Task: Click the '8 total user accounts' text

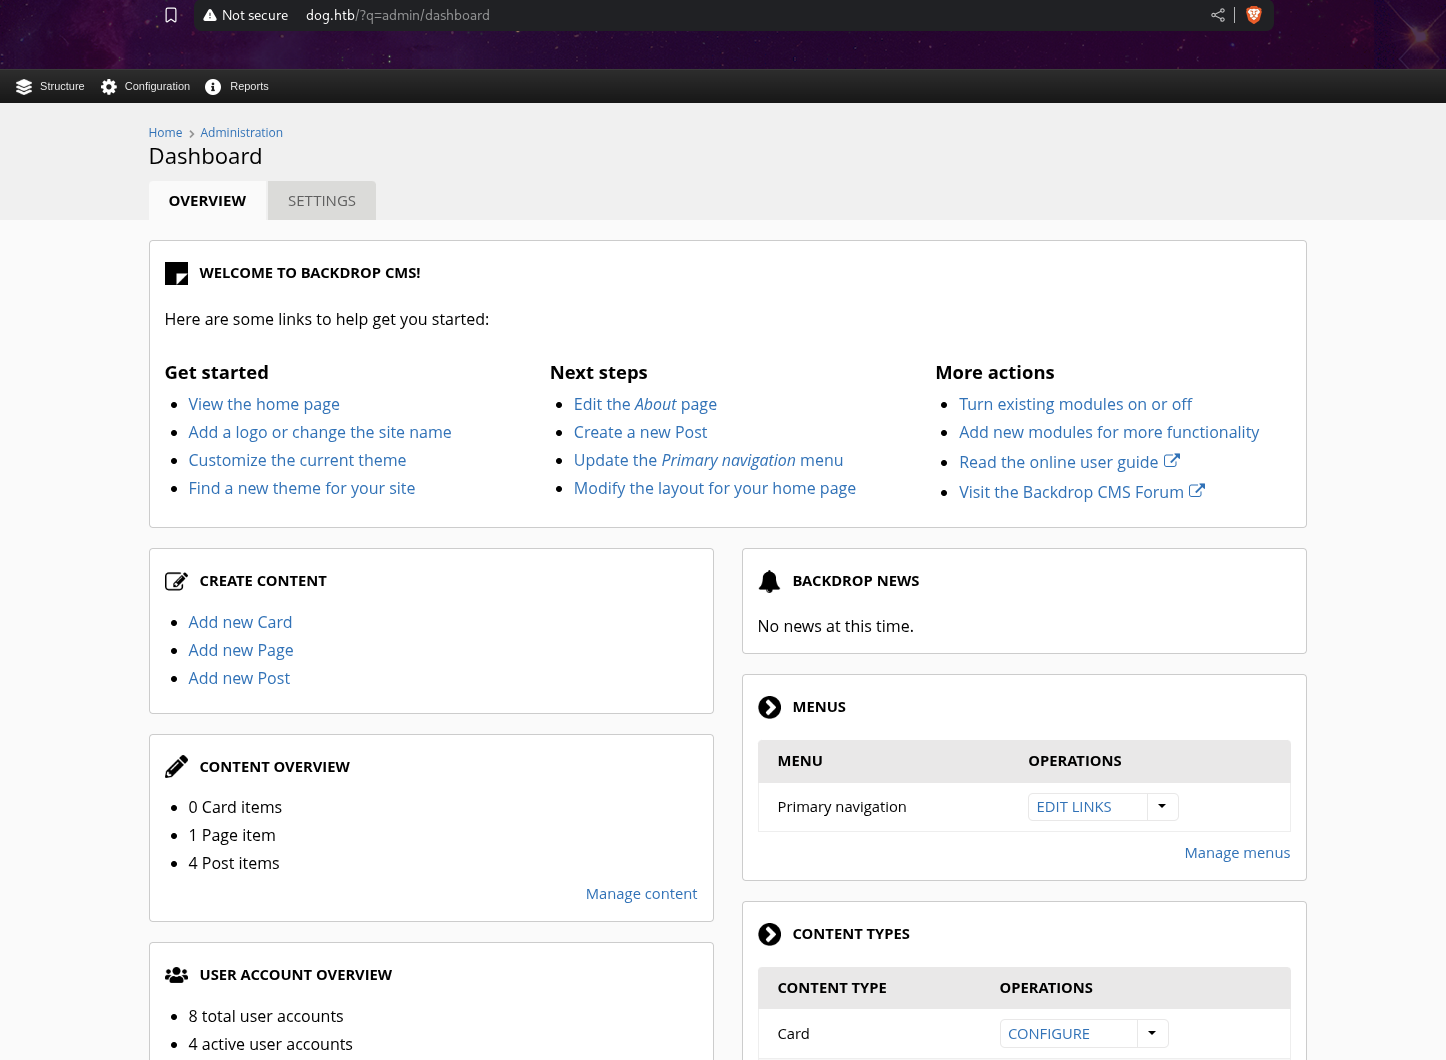Action: [266, 1016]
